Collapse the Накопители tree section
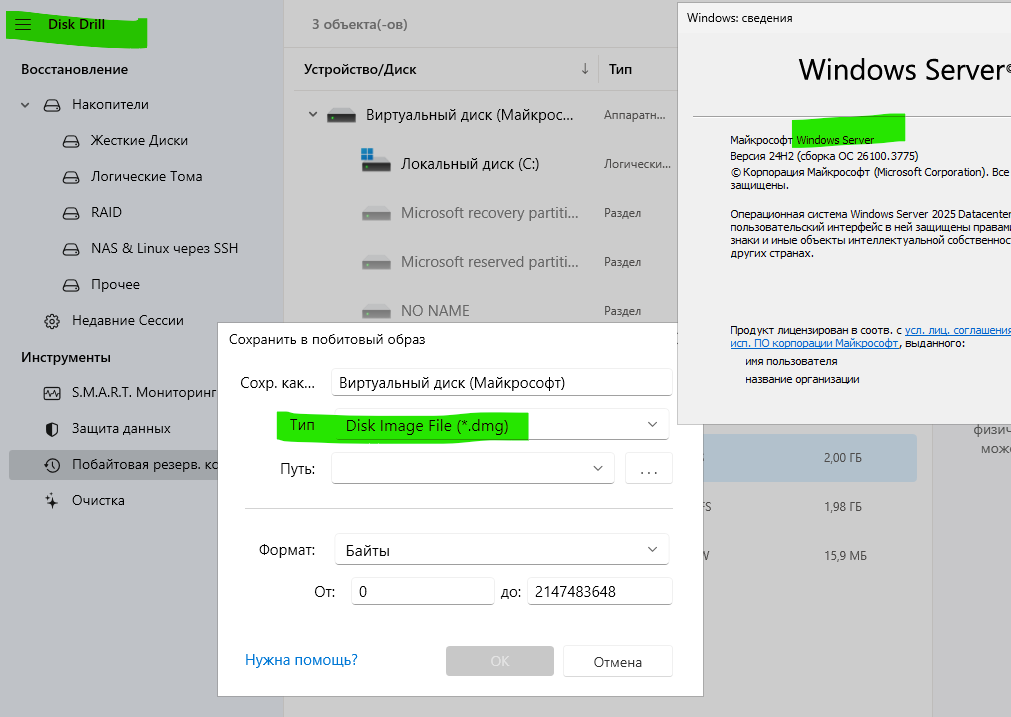 pos(25,105)
